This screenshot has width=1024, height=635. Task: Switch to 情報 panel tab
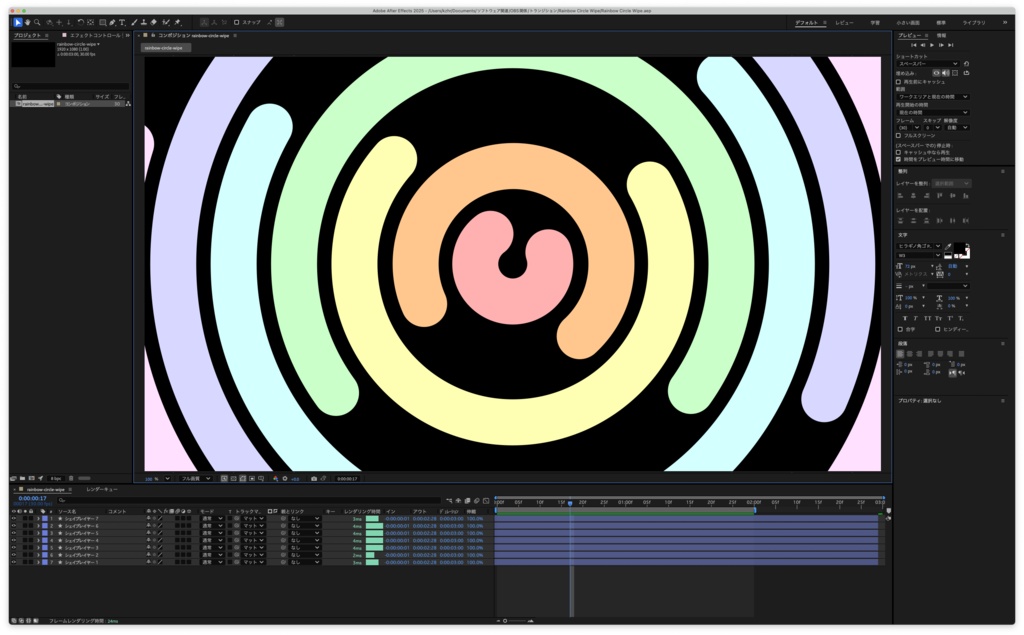pos(941,35)
